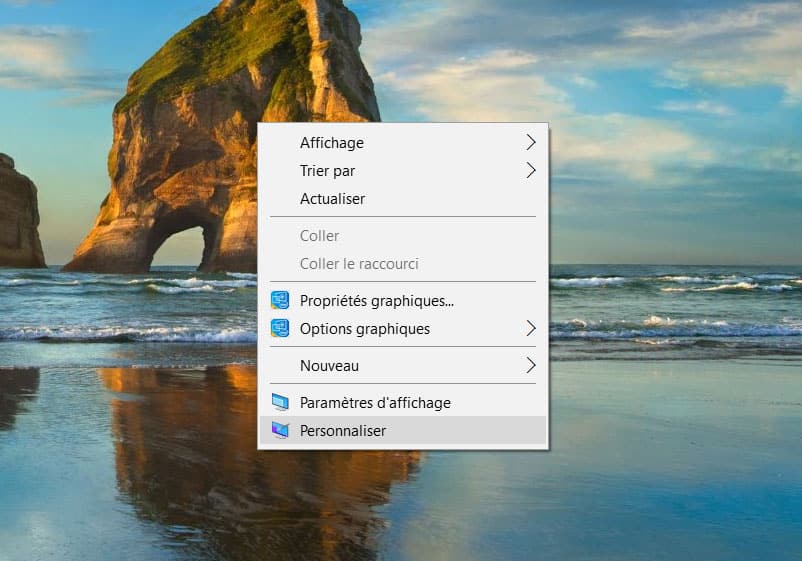Select the Options graphiques label
Screen dimensions: 802x561
pyautogui.click(x=365, y=328)
